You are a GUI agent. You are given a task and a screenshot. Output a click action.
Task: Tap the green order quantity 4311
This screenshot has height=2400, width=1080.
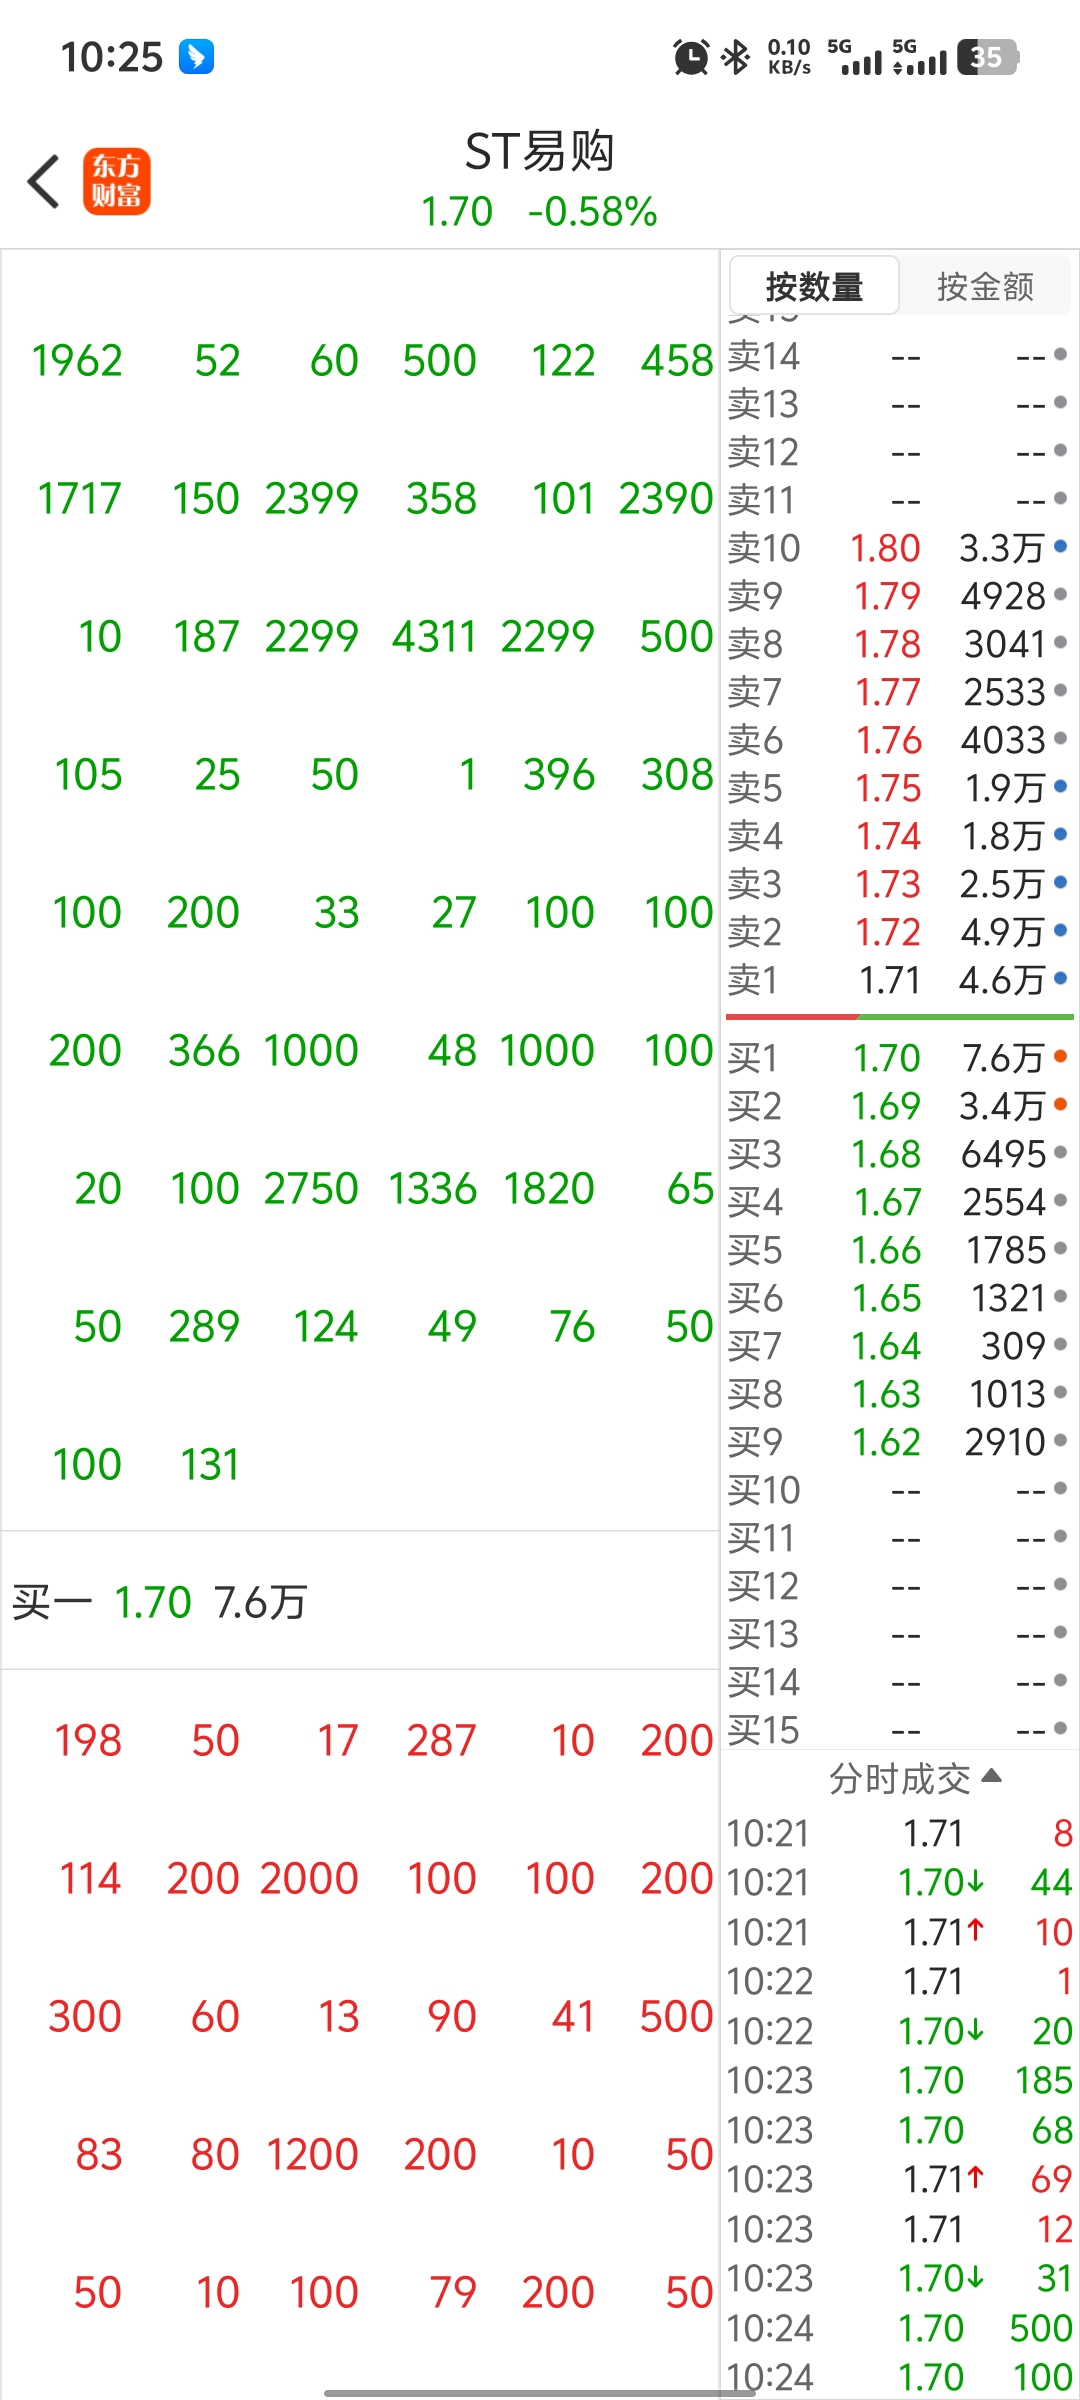434,637
